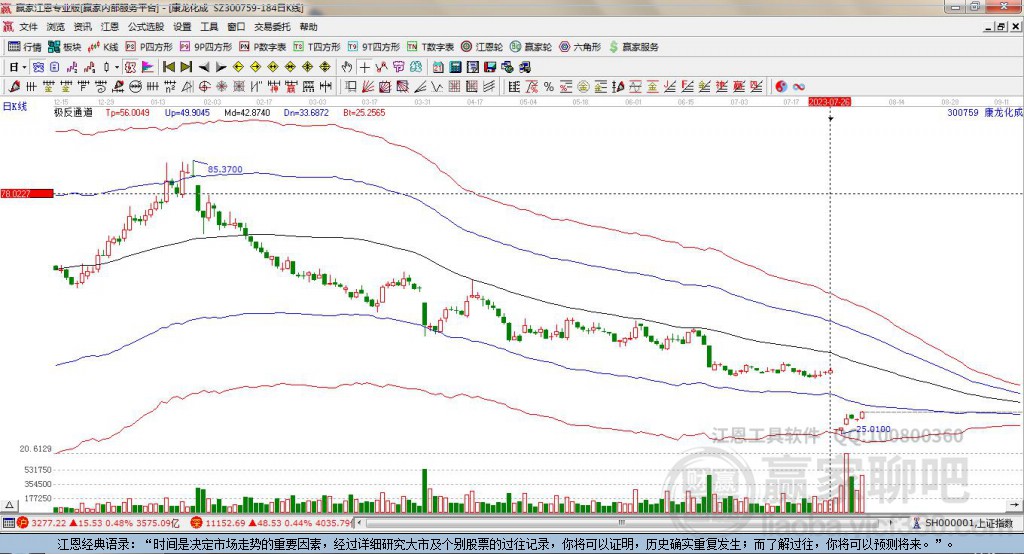Screen dimensions: 1024x554
Task: Select the zigzag wave line tool
Action: pyautogui.click(x=437, y=86)
